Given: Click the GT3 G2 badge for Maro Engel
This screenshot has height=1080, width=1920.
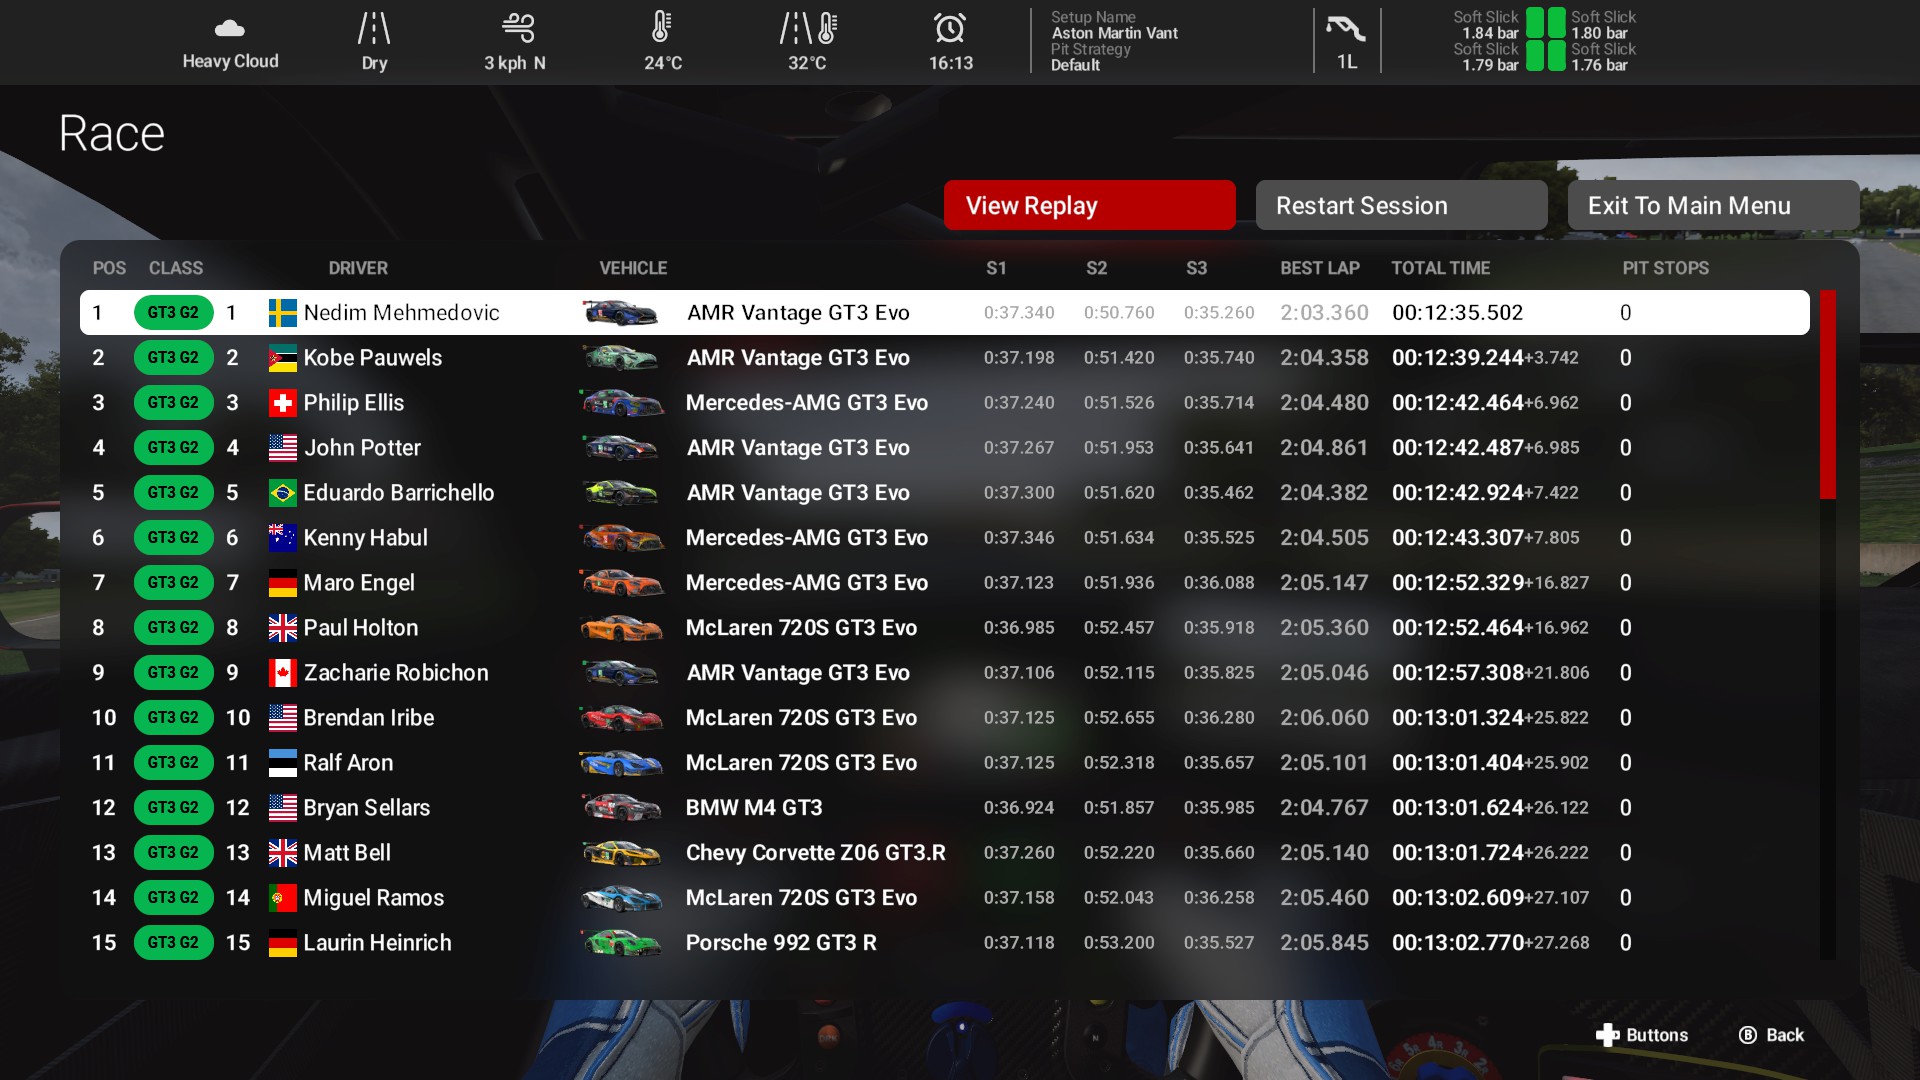Looking at the screenshot, I should pos(174,583).
